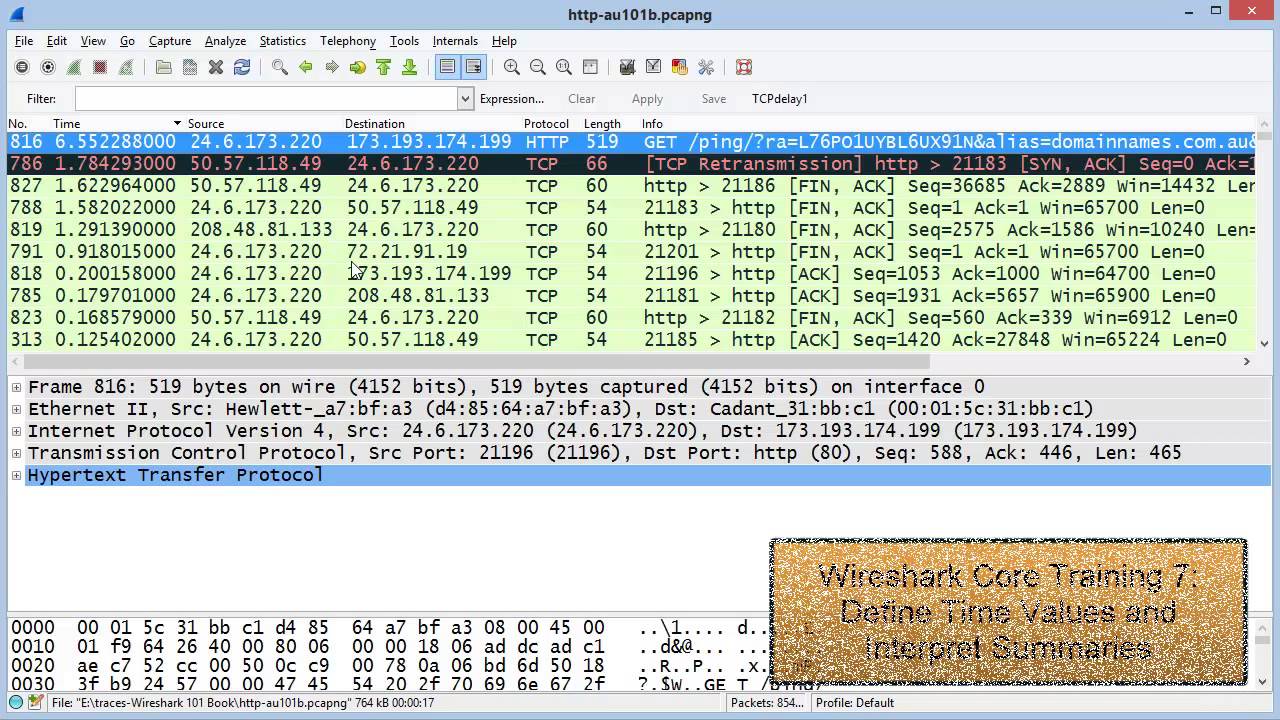
Task: Zoom in on packet text
Action: (x=512, y=67)
